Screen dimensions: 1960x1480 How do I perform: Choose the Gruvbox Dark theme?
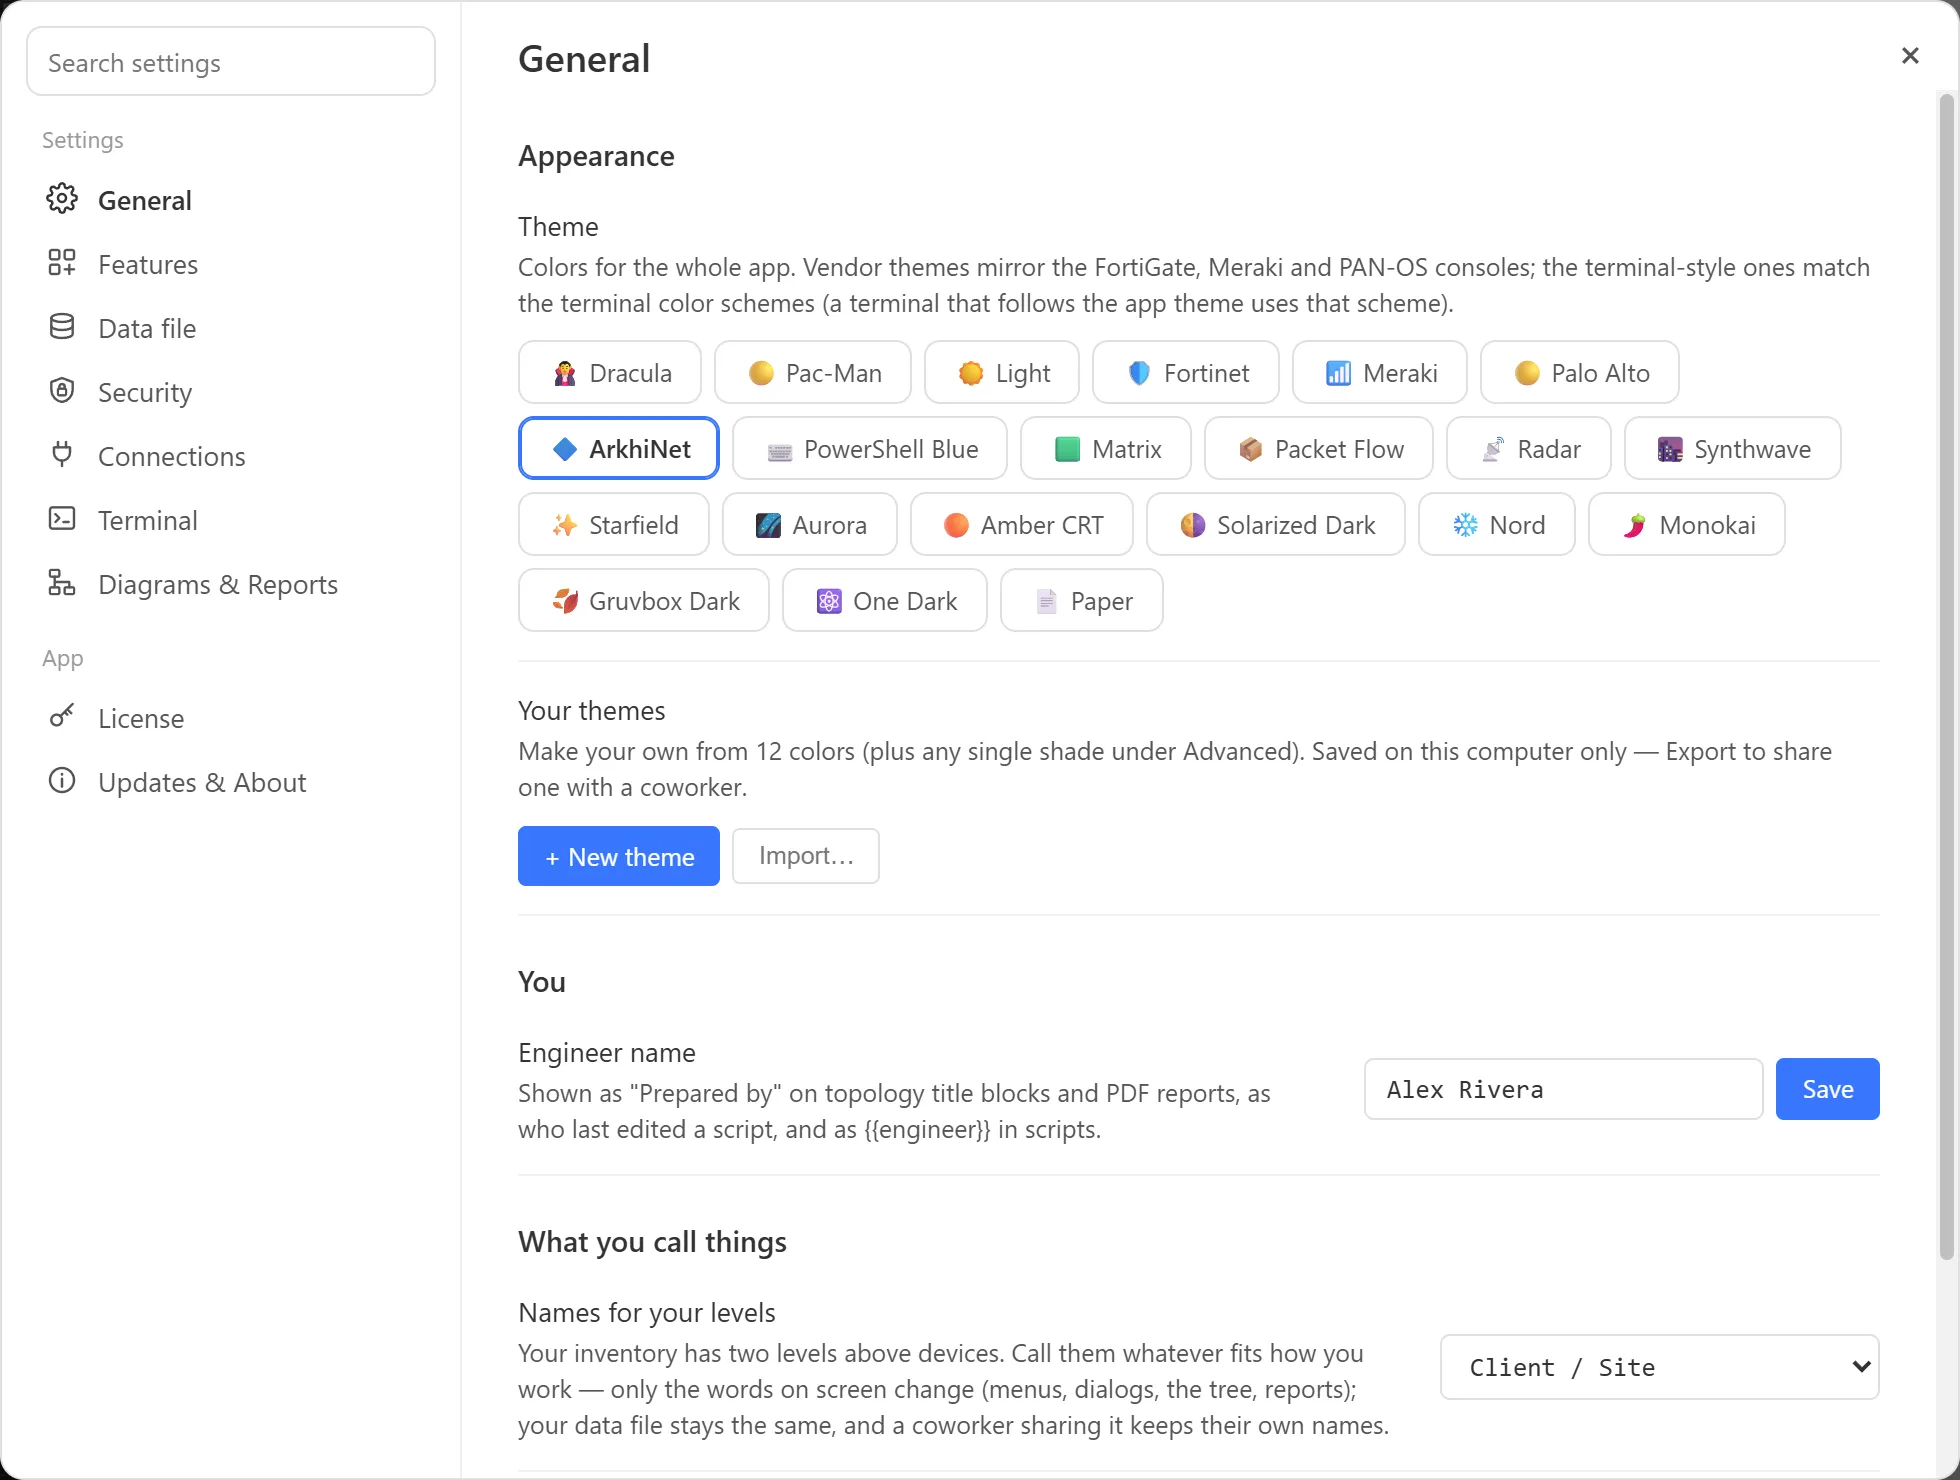(644, 601)
